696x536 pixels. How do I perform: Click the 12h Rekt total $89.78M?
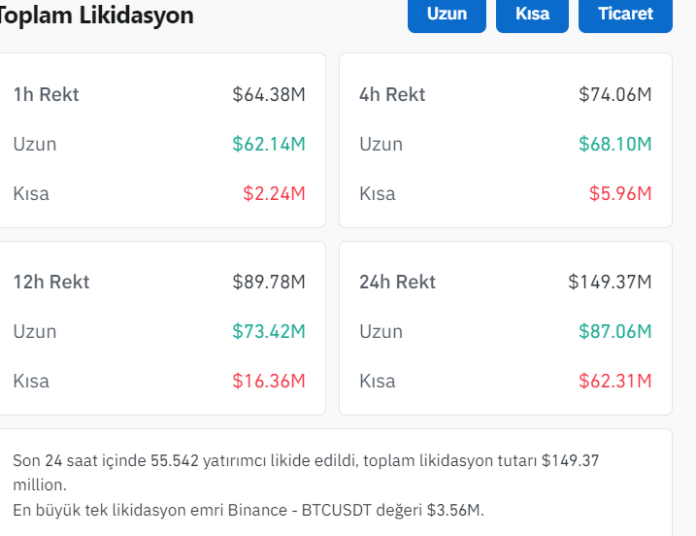269,282
